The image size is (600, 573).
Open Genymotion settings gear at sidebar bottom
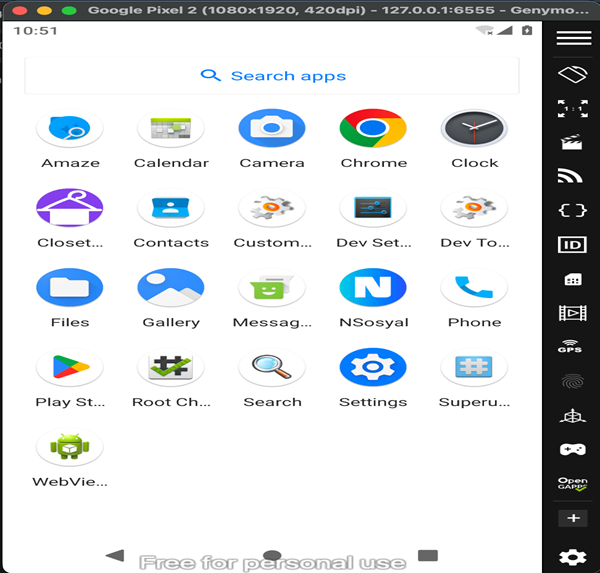coord(572,557)
